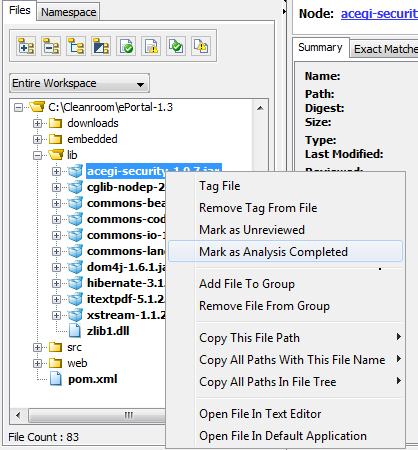The image size is (418, 450).
Task: Select Tag File from context menu
Action: (x=220, y=186)
